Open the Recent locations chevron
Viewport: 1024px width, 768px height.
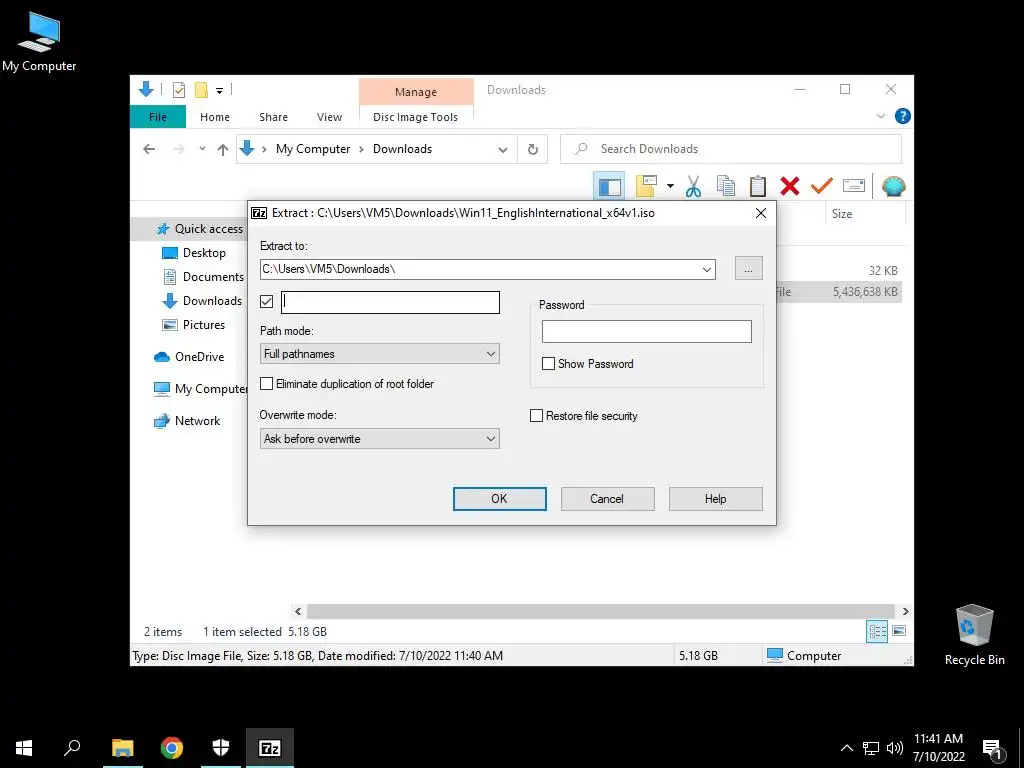pyautogui.click(x=202, y=149)
